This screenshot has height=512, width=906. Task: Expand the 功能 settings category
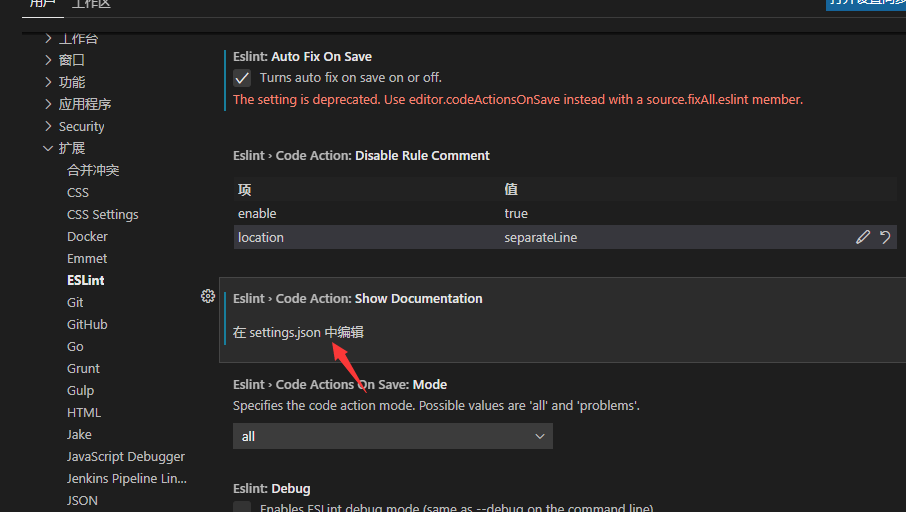pos(48,82)
